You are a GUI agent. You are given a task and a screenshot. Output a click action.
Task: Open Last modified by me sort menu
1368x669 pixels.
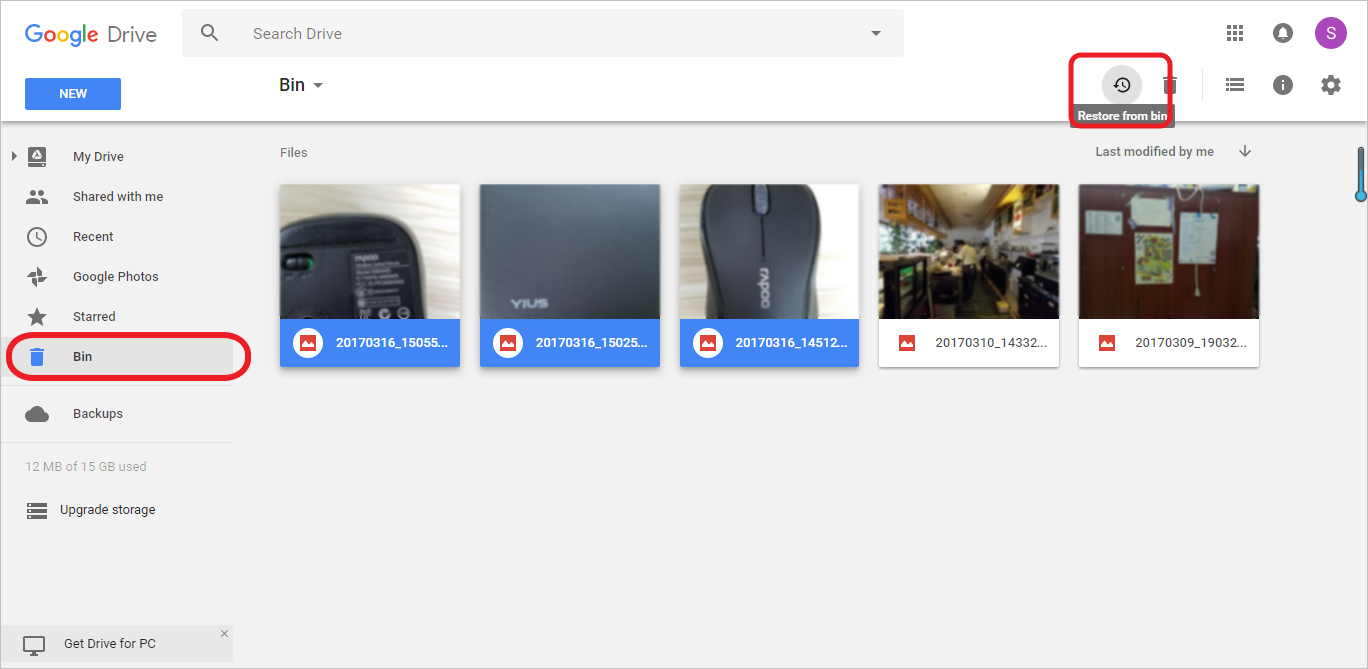pos(1154,152)
